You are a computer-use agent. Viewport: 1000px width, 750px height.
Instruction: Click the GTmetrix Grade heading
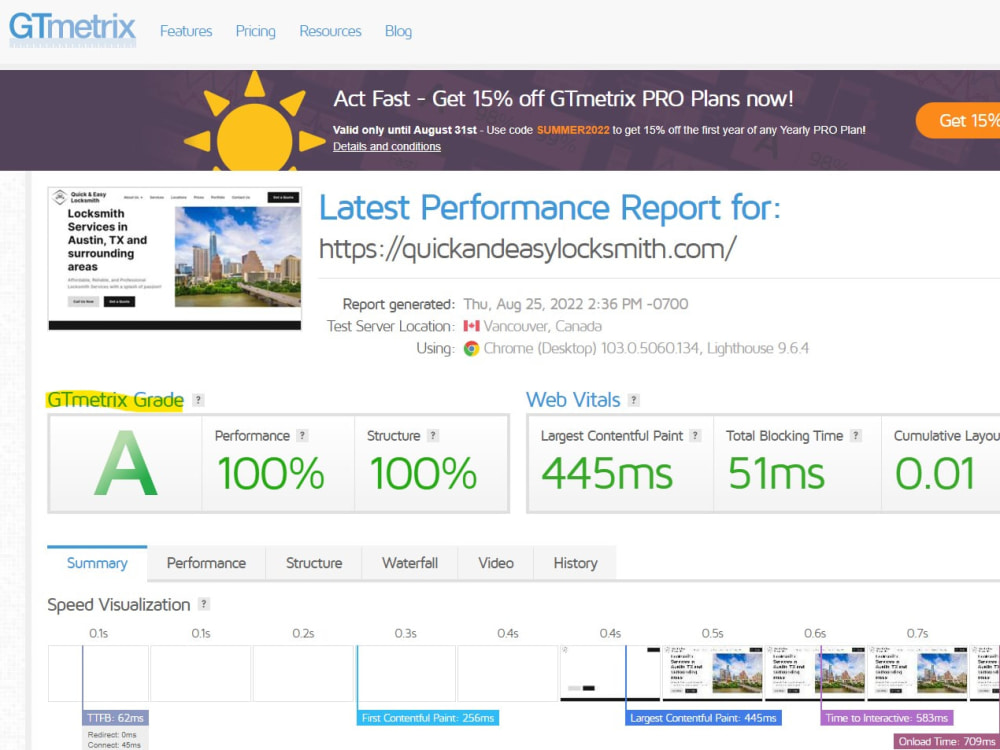[x=115, y=400]
